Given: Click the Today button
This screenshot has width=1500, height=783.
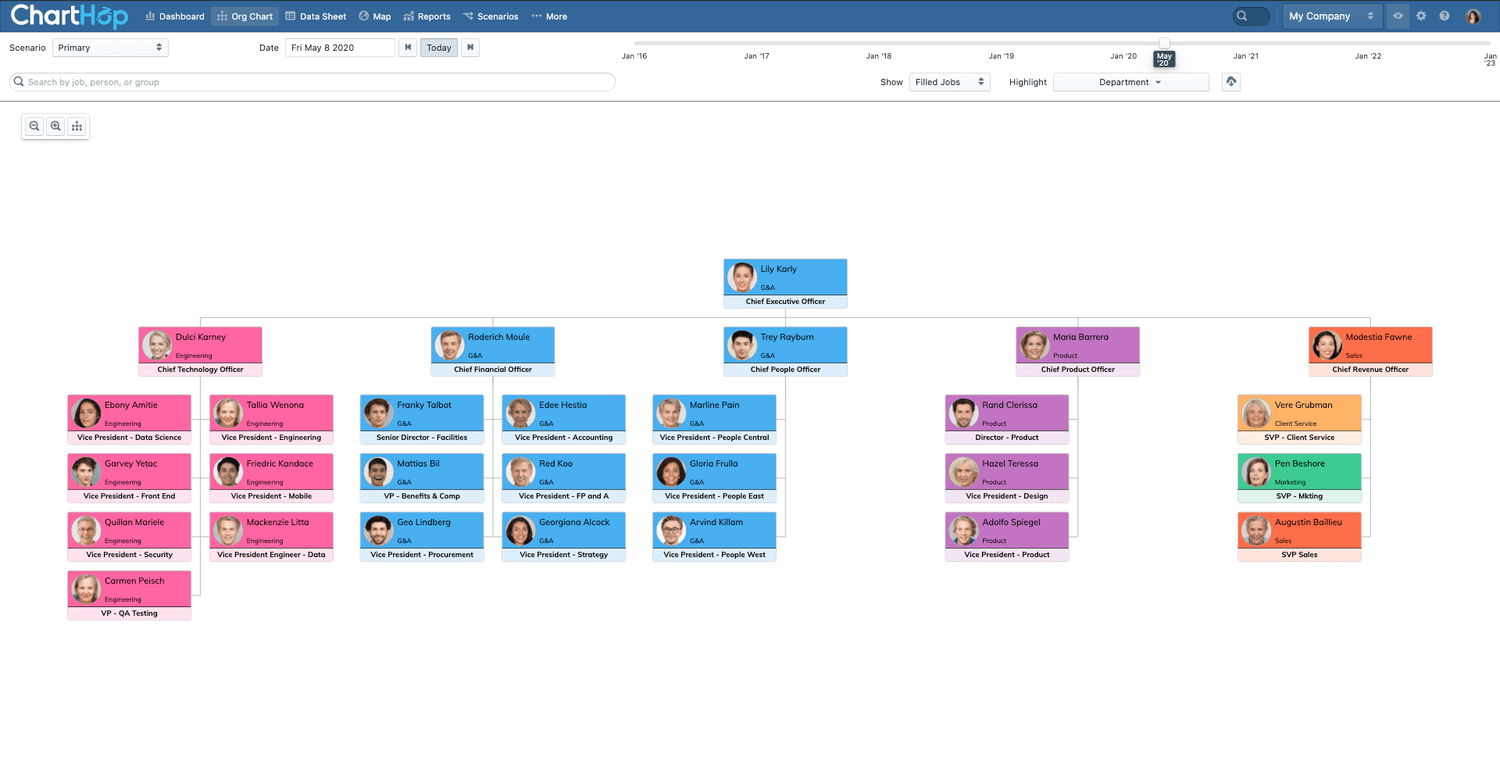Looking at the screenshot, I should click(x=439, y=47).
